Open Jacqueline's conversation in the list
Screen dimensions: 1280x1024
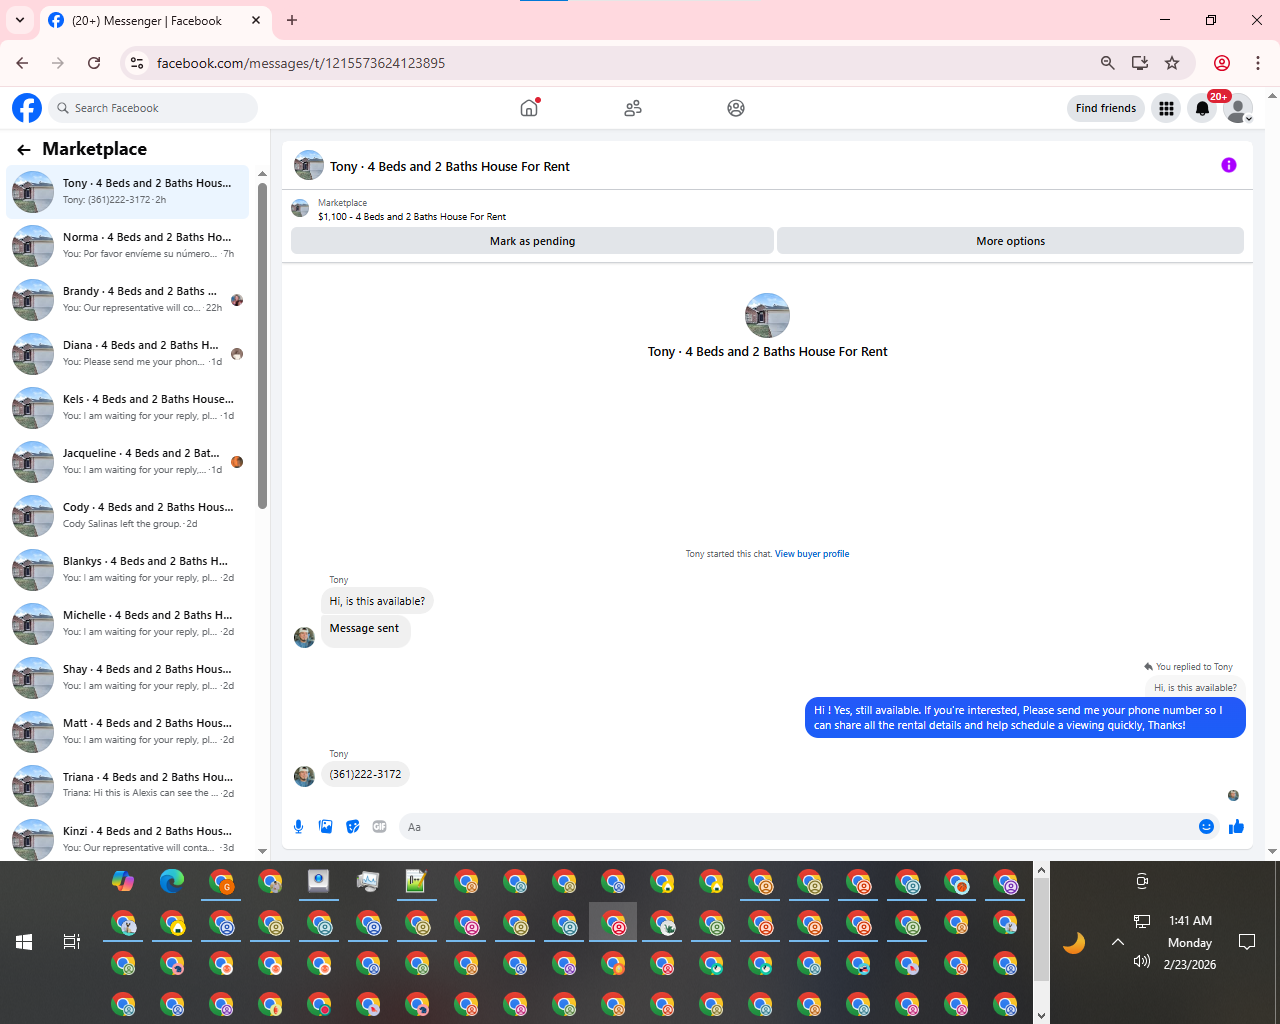pos(128,462)
